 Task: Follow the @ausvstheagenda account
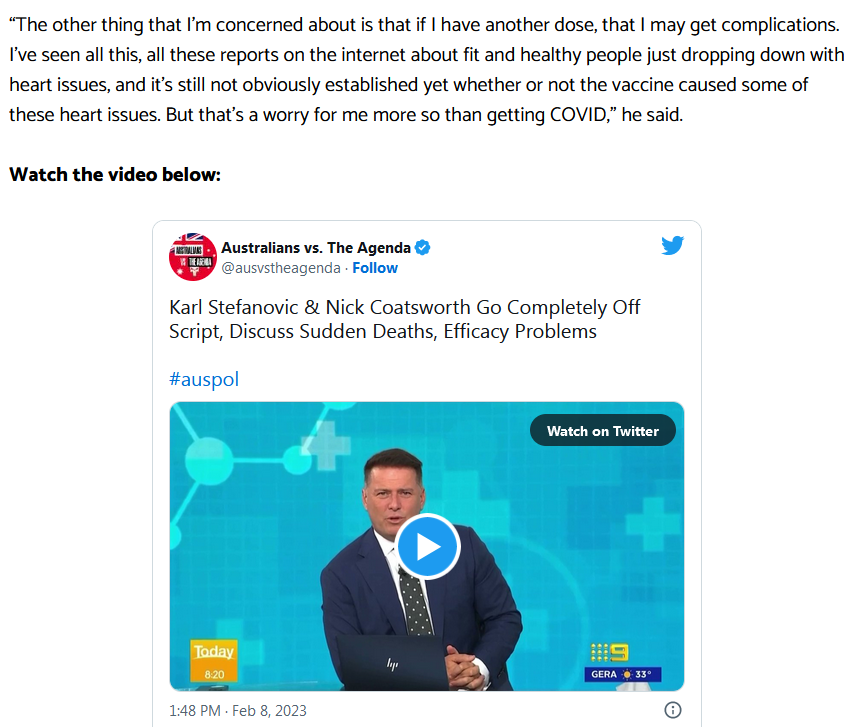(375, 268)
